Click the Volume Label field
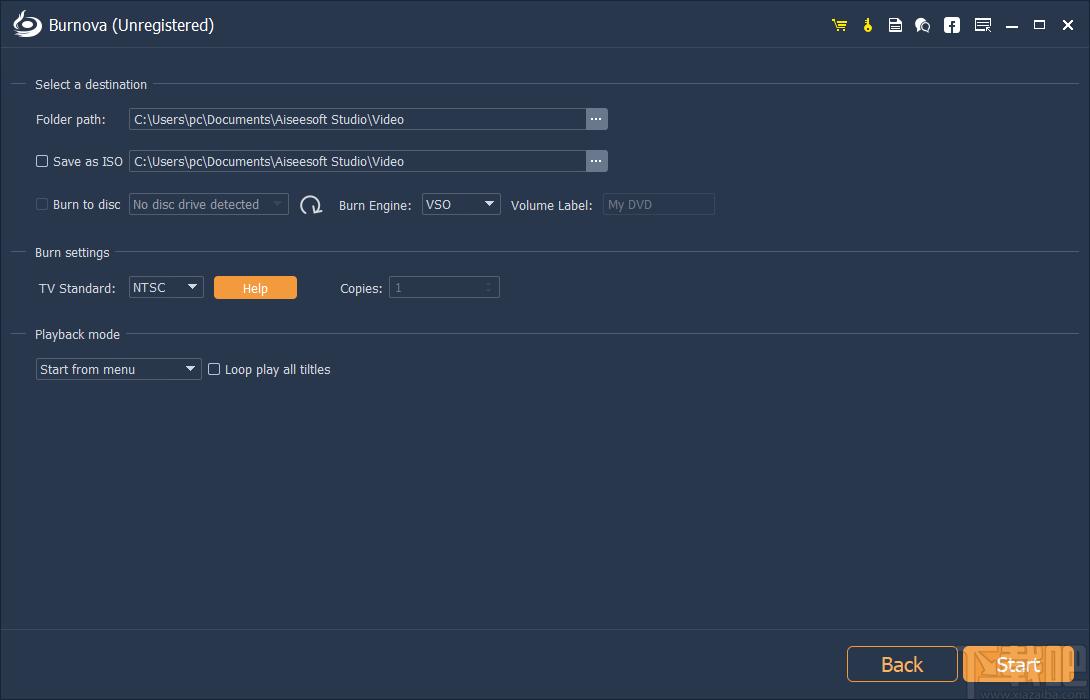Screen dimensions: 1090x700 tap(658, 204)
